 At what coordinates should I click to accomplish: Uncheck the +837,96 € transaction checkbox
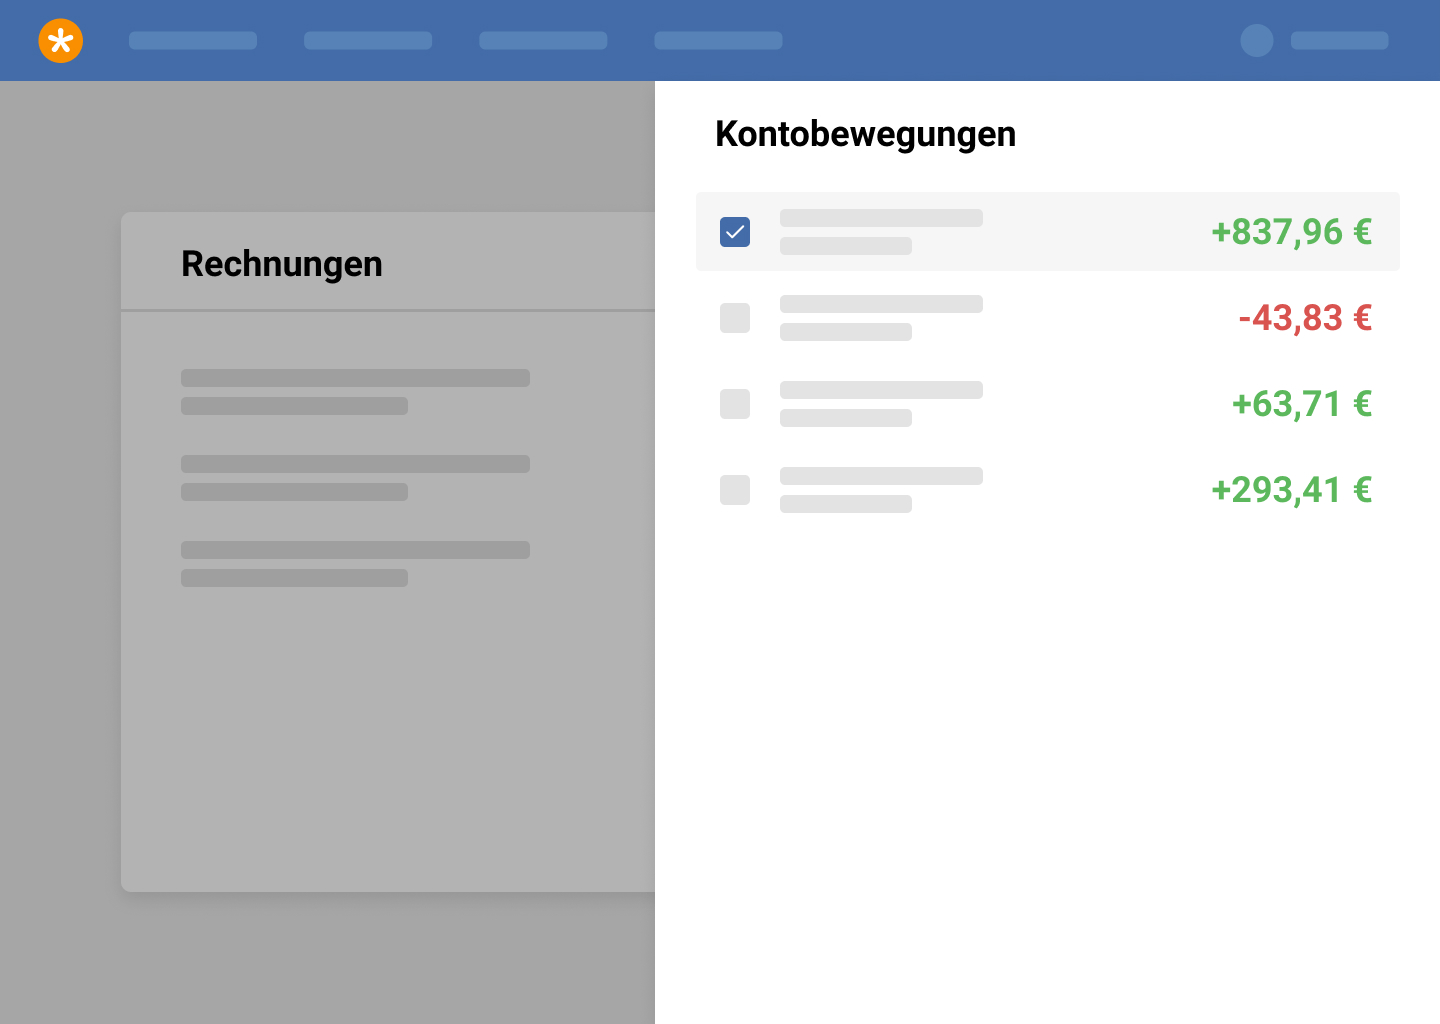coord(735,232)
